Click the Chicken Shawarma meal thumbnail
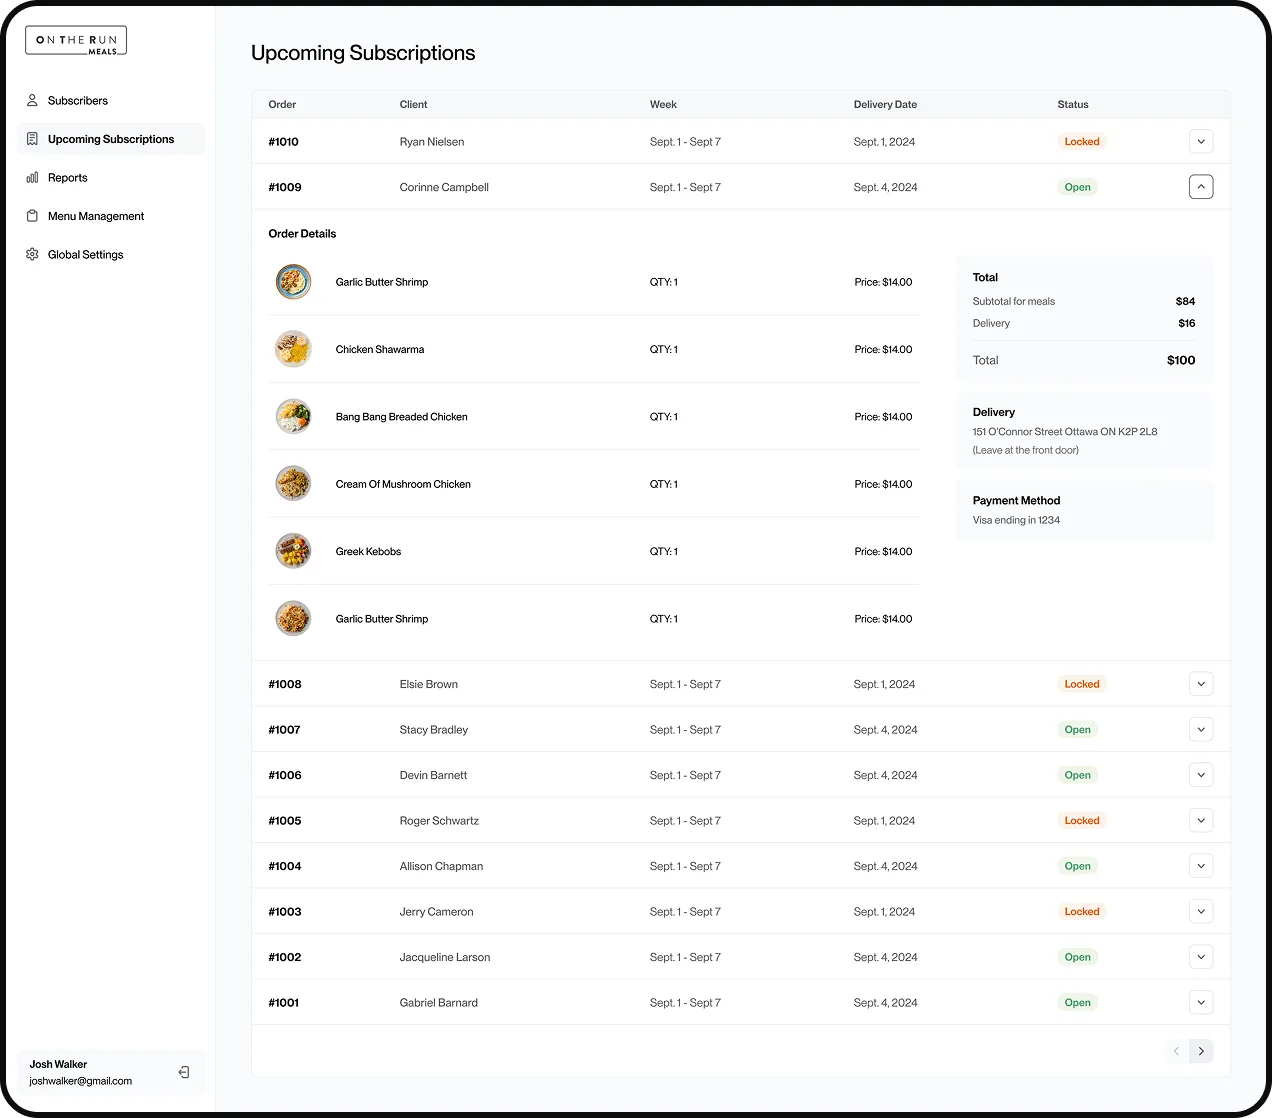Screen dimensions: 1272x1118 (x=293, y=349)
